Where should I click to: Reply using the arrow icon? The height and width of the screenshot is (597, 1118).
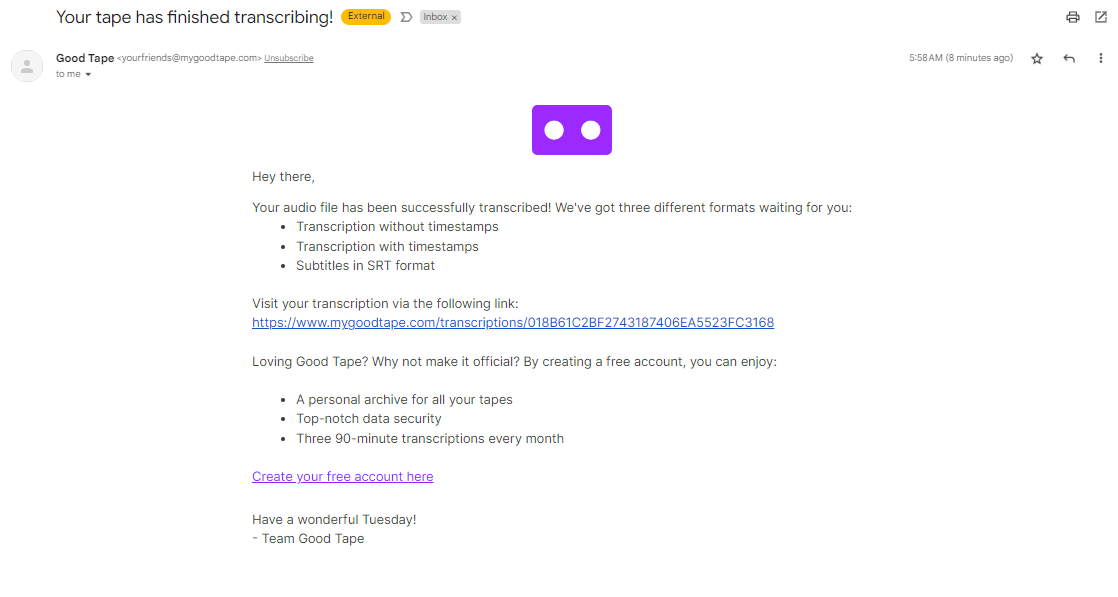(1069, 59)
